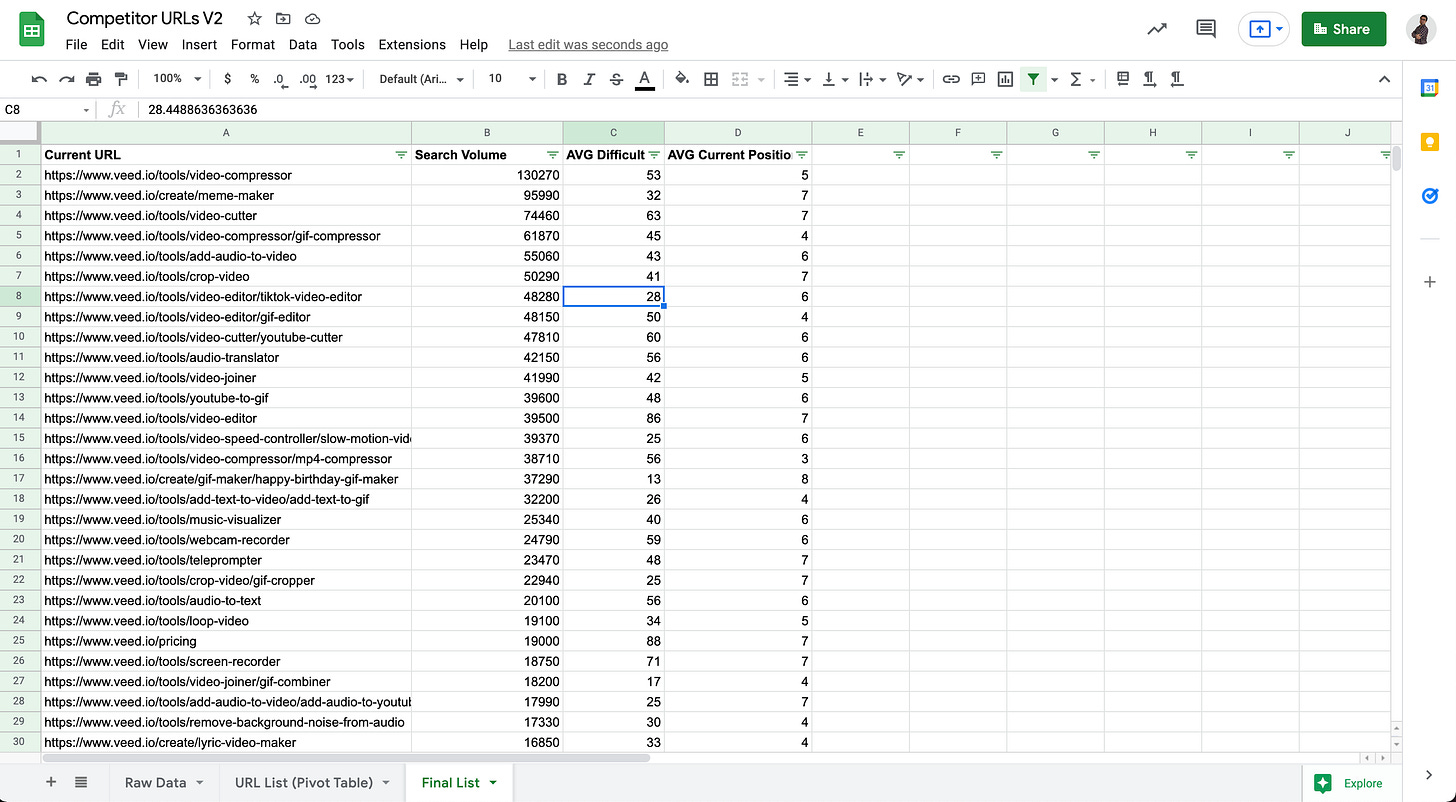Set left-to-right text direction
The width and height of the screenshot is (1456, 802).
point(1150,79)
